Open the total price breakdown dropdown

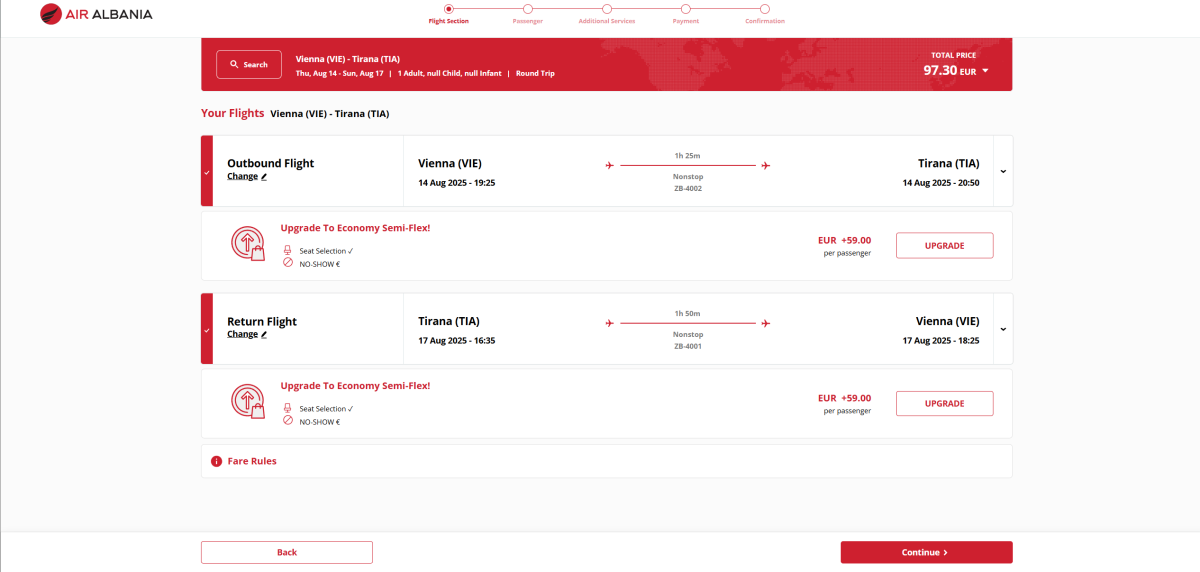[985, 71]
